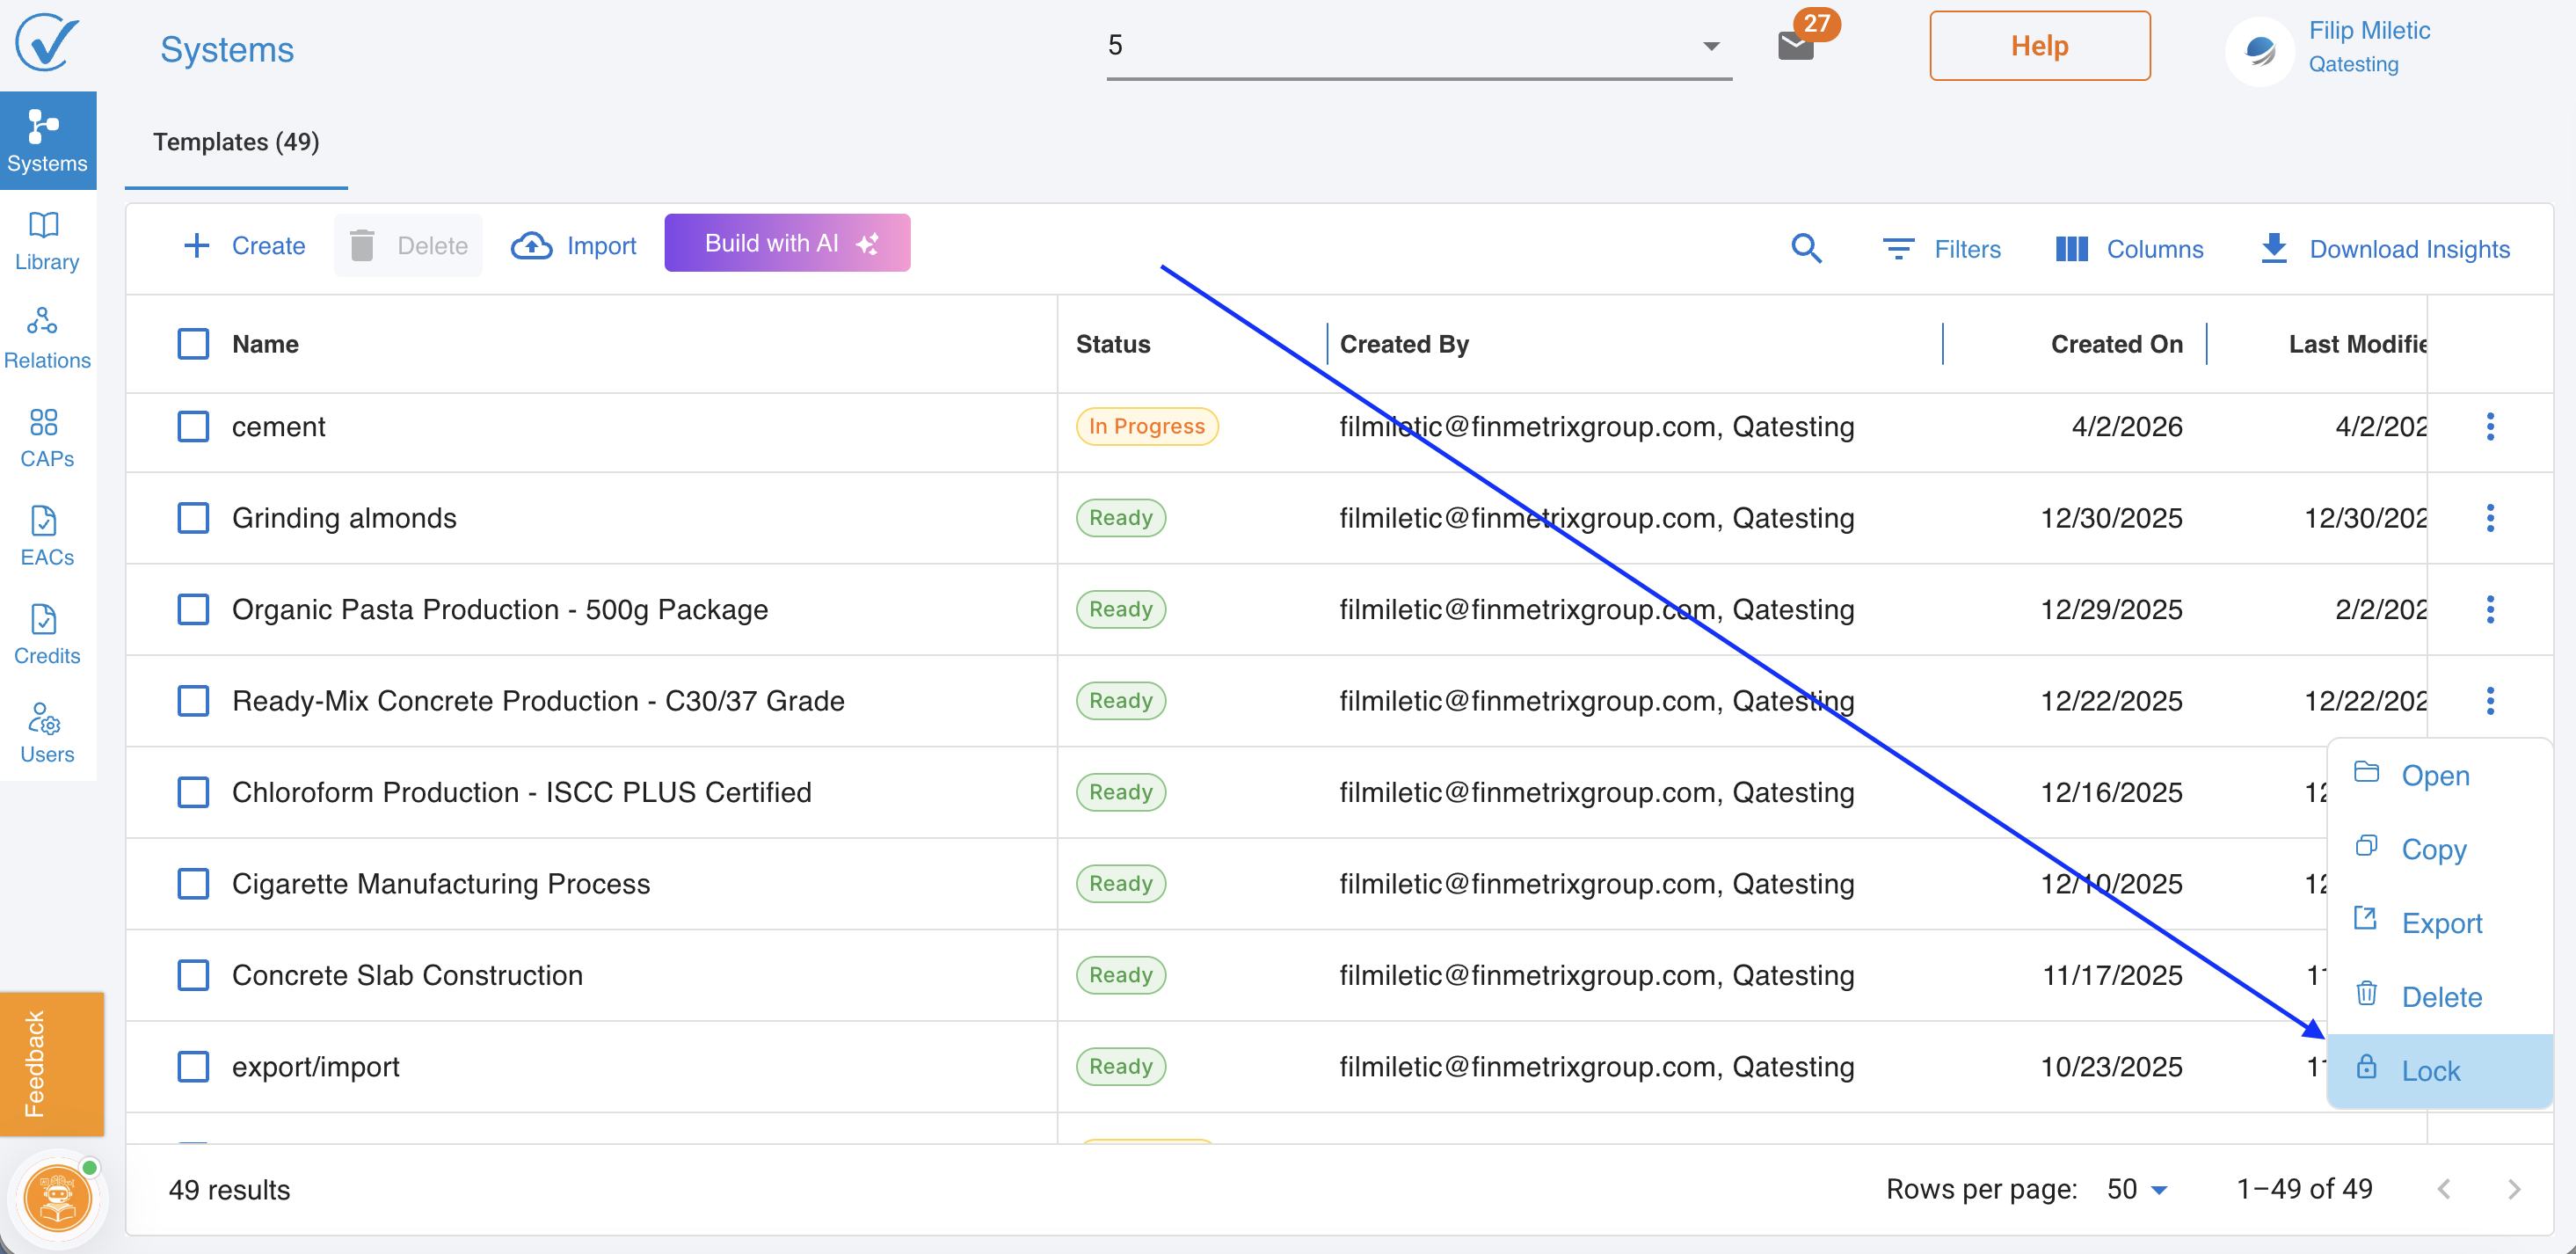Open three-dot menu for cement row
The width and height of the screenshot is (2576, 1254).
[2489, 426]
